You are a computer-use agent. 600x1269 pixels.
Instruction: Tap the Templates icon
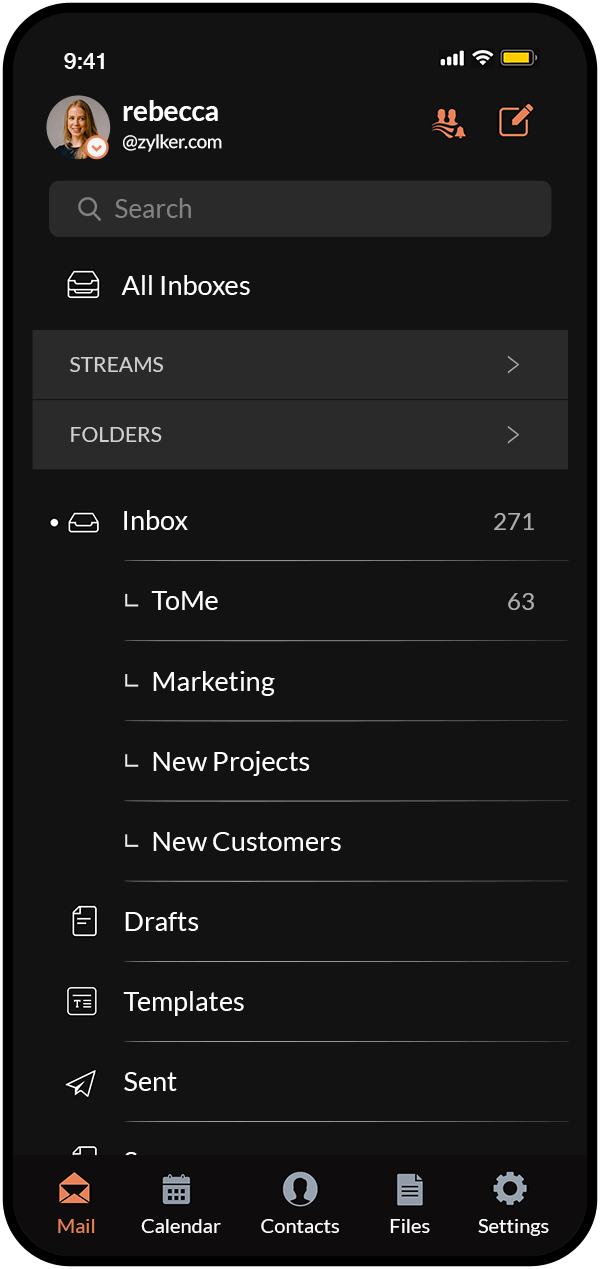pos(82,1001)
